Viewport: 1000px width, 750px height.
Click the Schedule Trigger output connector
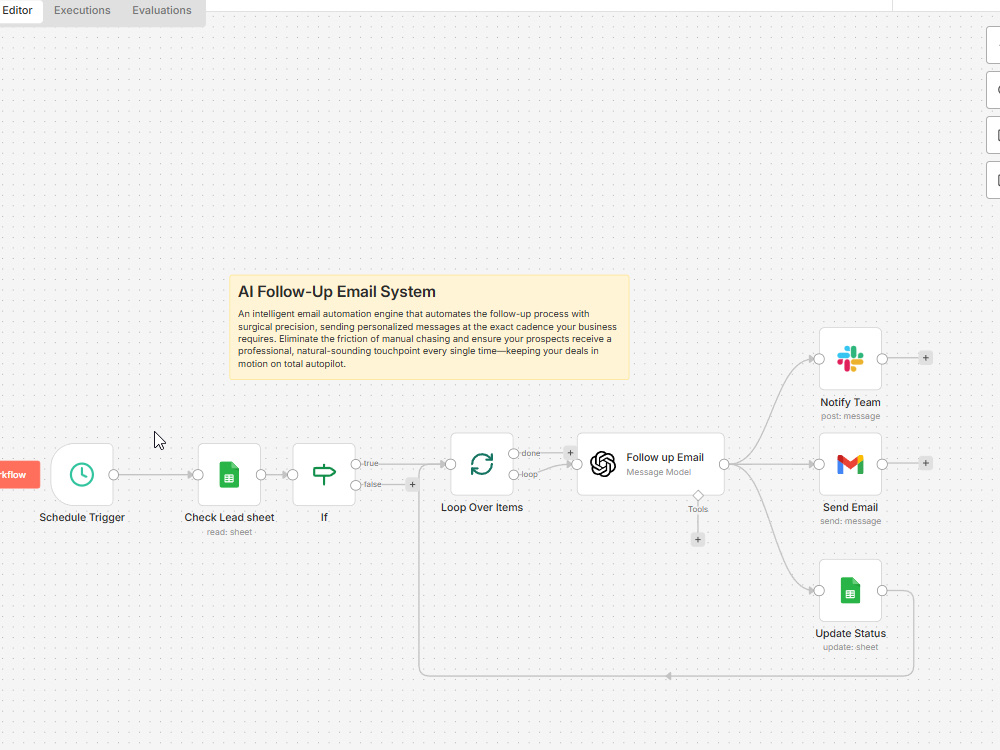tap(114, 474)
